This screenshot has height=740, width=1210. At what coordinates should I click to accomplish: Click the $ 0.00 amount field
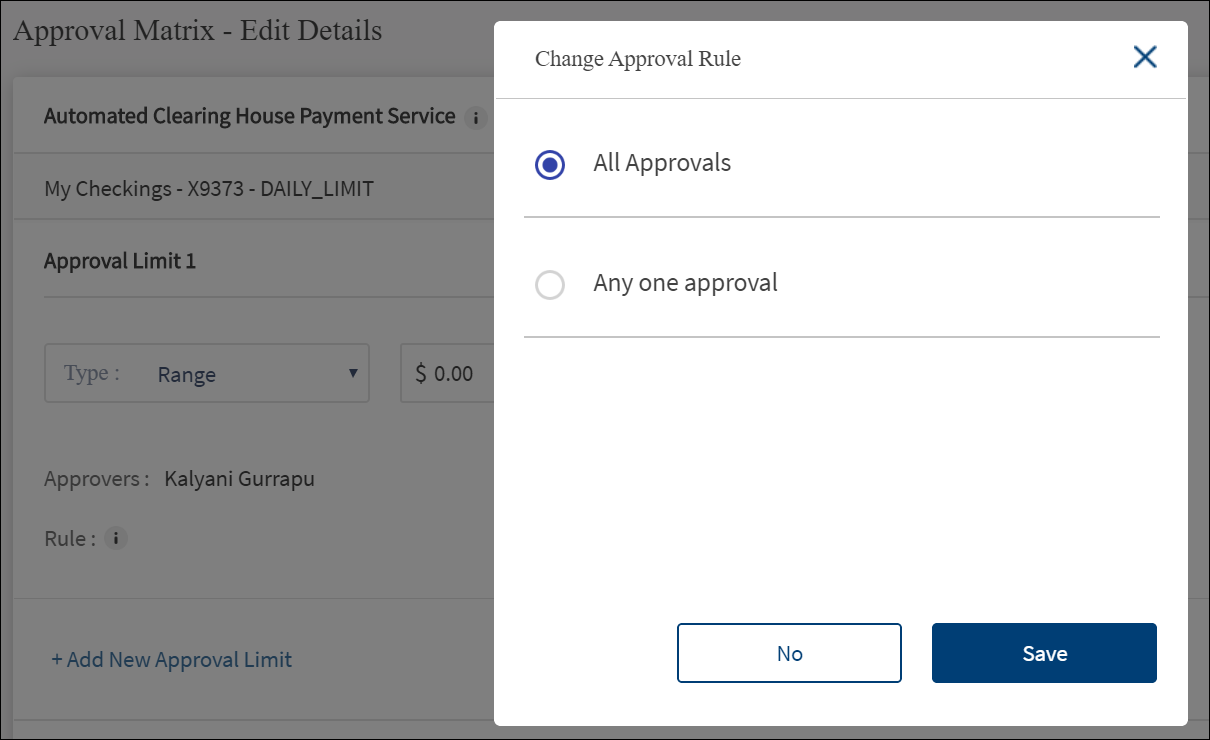click(x=448, y=374)
